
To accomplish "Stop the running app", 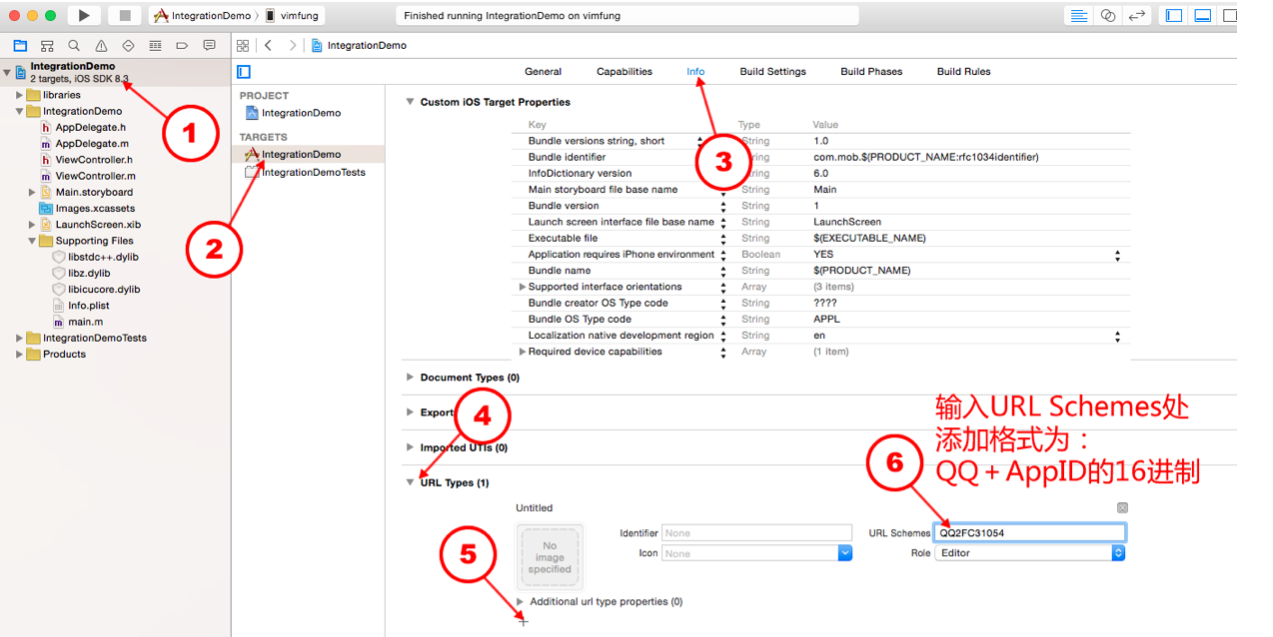I will (124, 15).
